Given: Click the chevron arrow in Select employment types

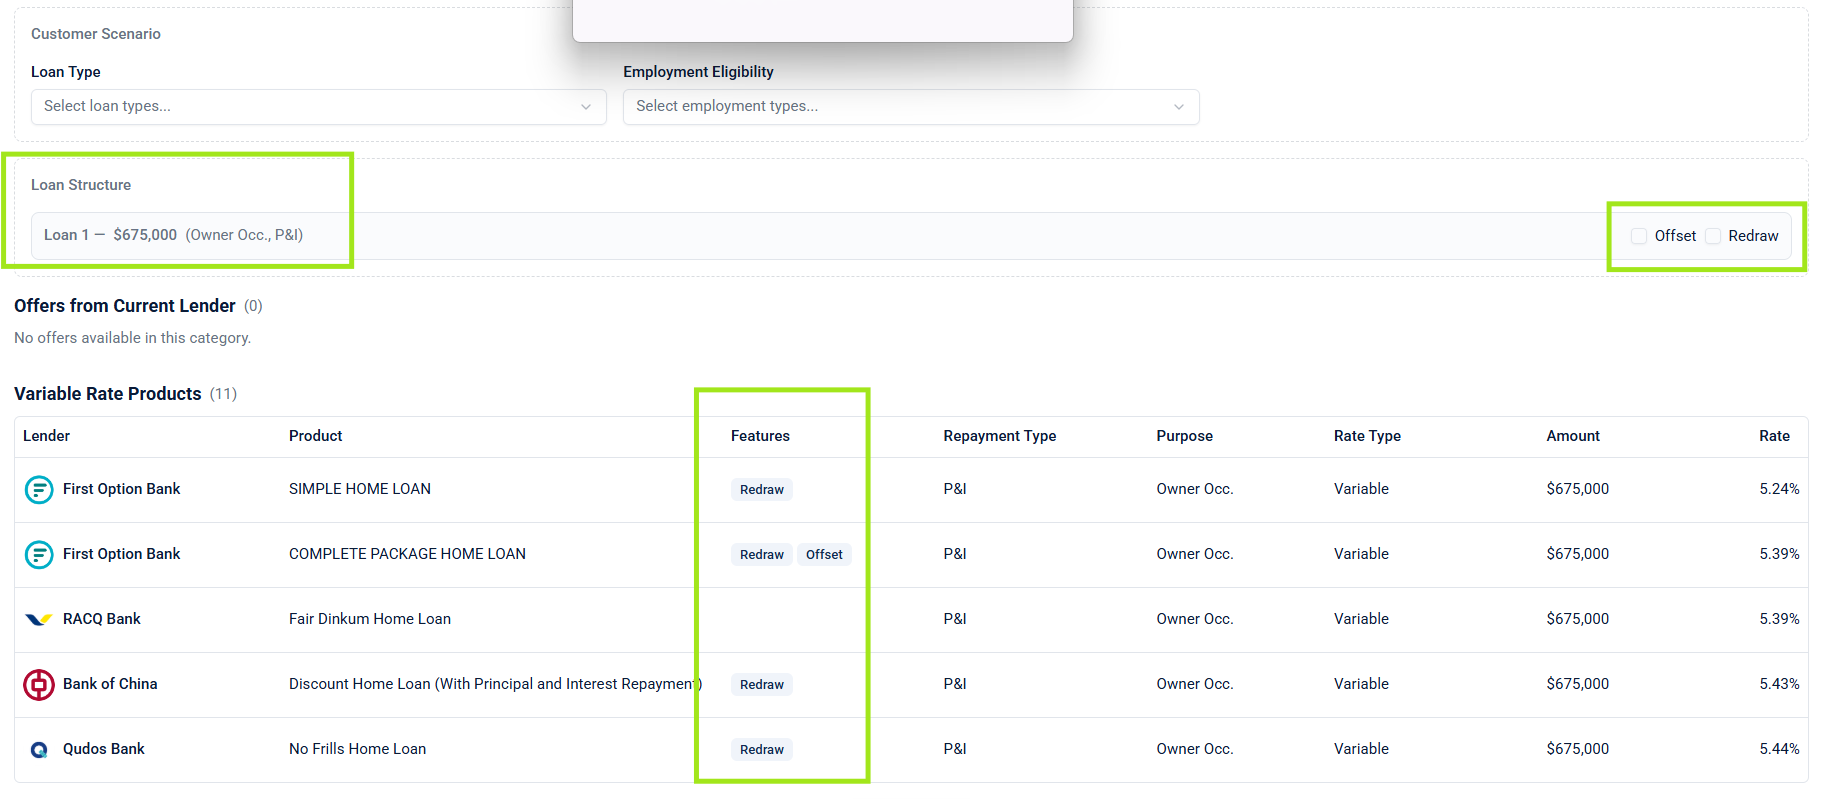Looking at the screenshot, I should pyautogui.click(x=1179, y=107).
